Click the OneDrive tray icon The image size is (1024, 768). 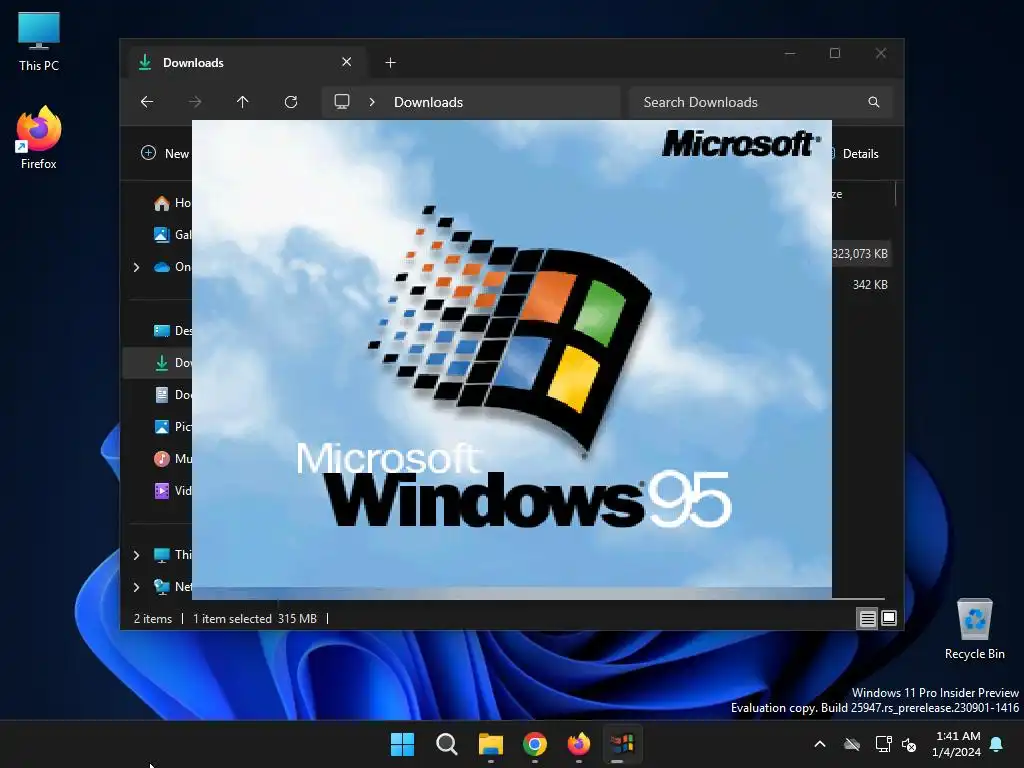coord(852,744)
